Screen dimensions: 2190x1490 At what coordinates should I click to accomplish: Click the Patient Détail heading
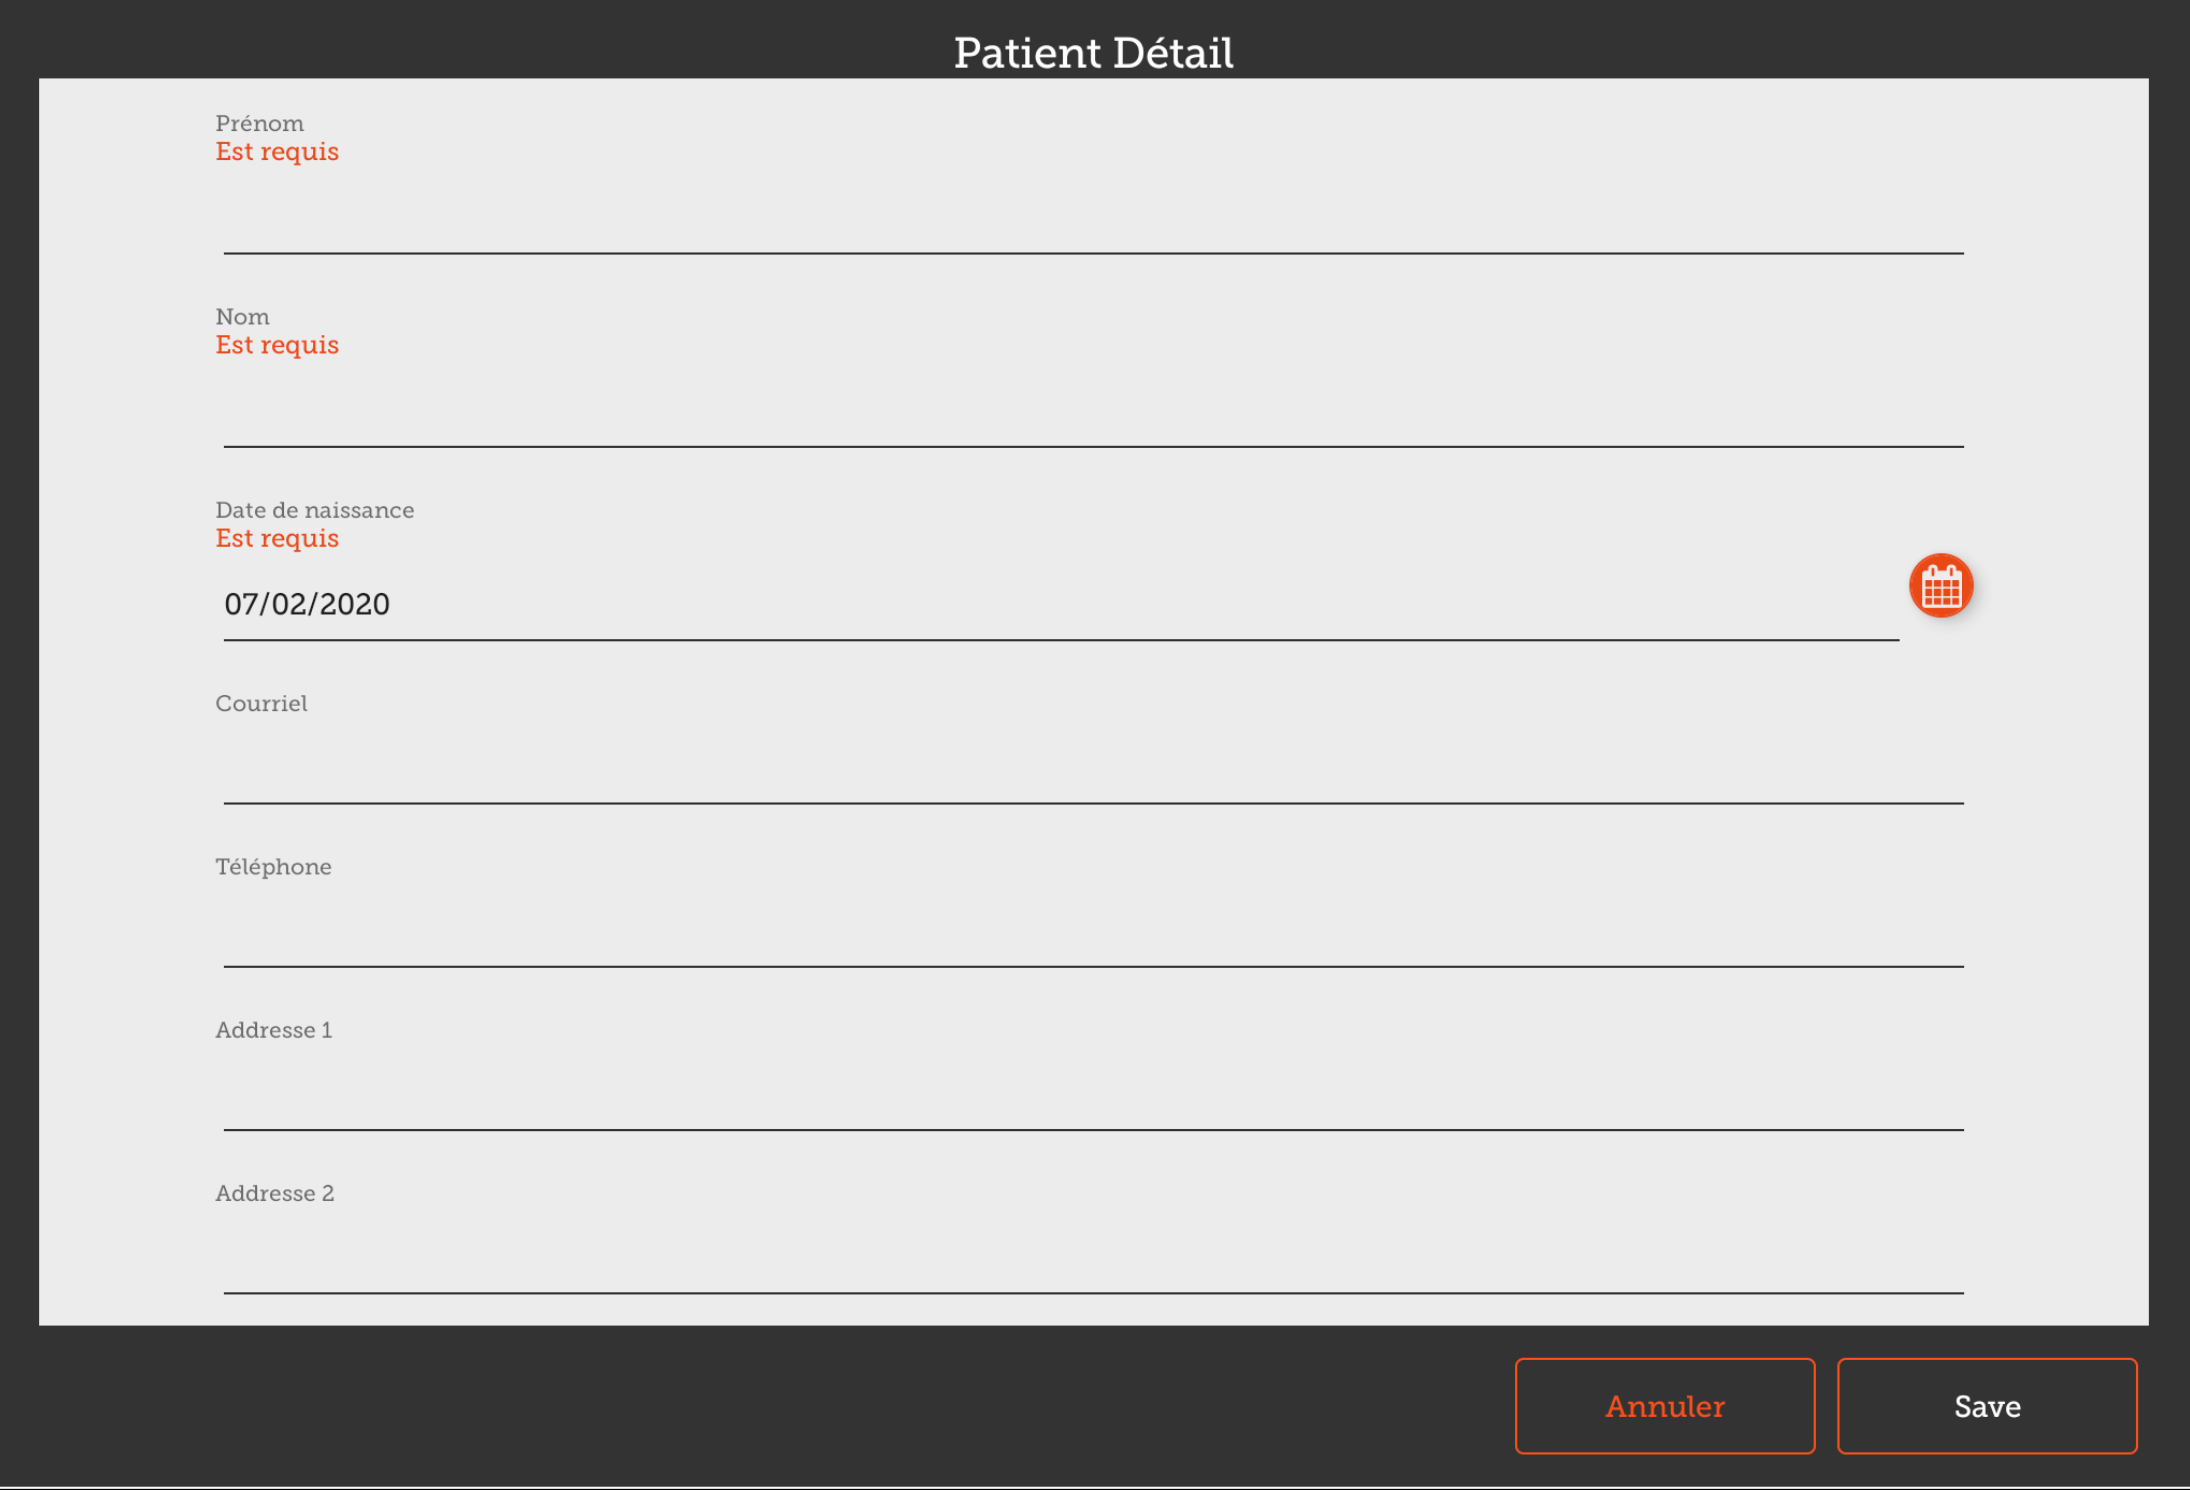1093,52
